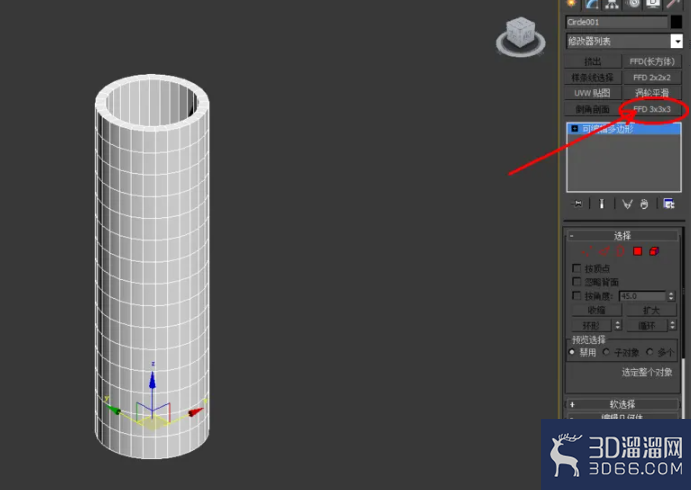Apply the FFD 3x3x3 modifier
Screen dimensions: 691x490
click(x=652, y=109)
